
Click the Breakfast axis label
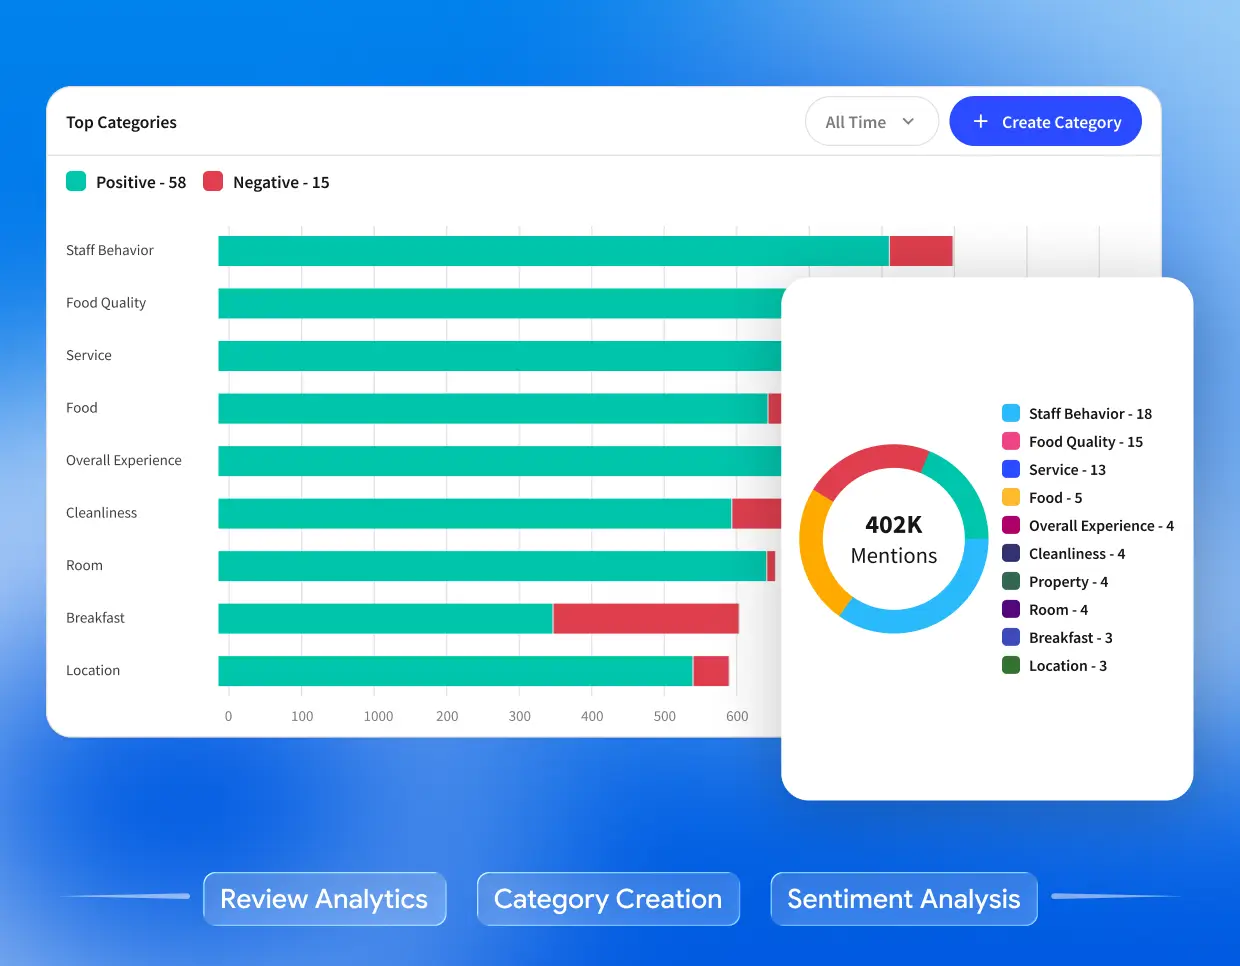(x=96, y=618)
